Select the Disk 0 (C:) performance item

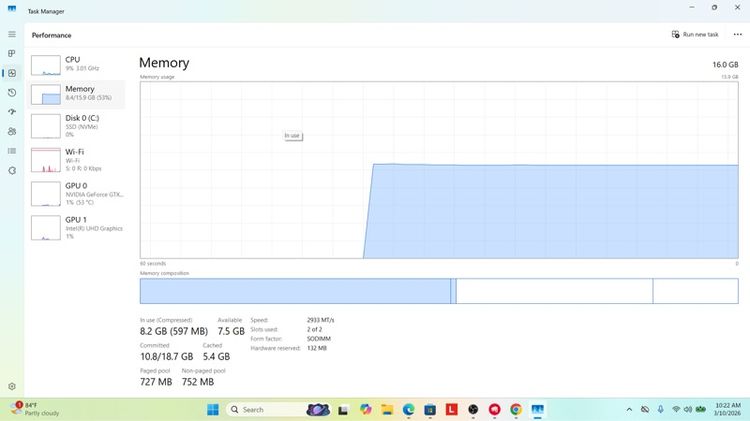(x=77, y=126)
